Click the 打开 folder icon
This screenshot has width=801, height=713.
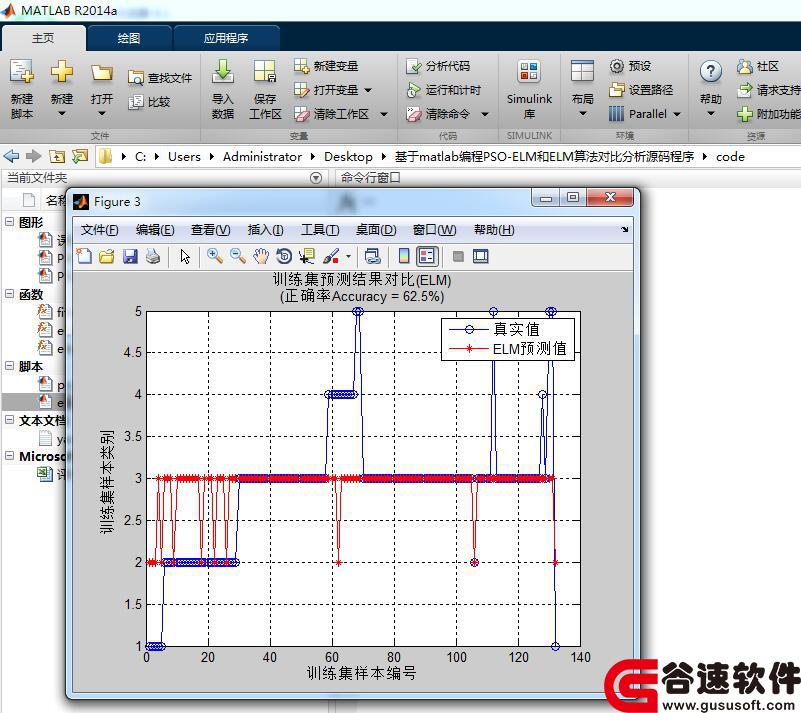coord(102,74)
